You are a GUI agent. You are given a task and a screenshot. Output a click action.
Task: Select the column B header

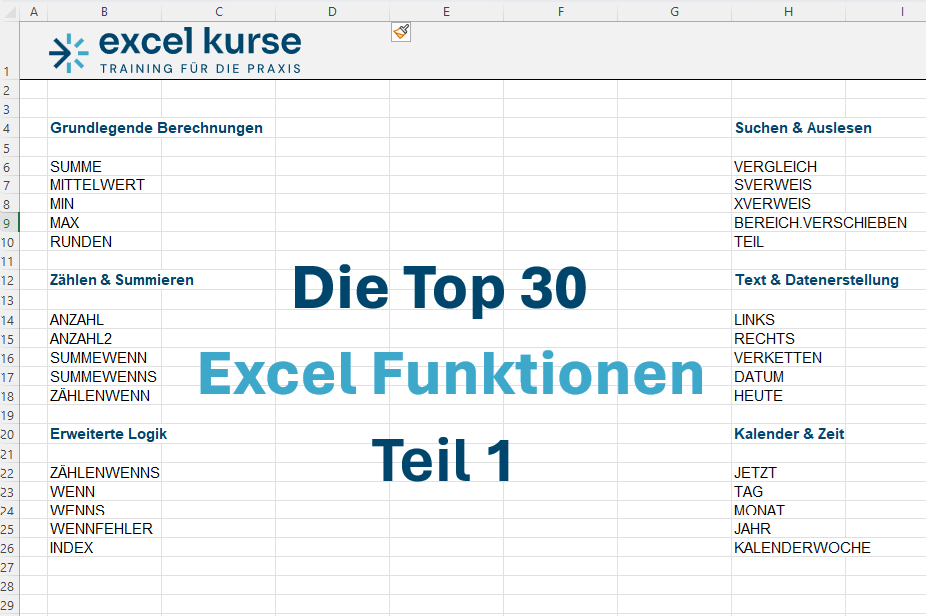tap(104, 11)
